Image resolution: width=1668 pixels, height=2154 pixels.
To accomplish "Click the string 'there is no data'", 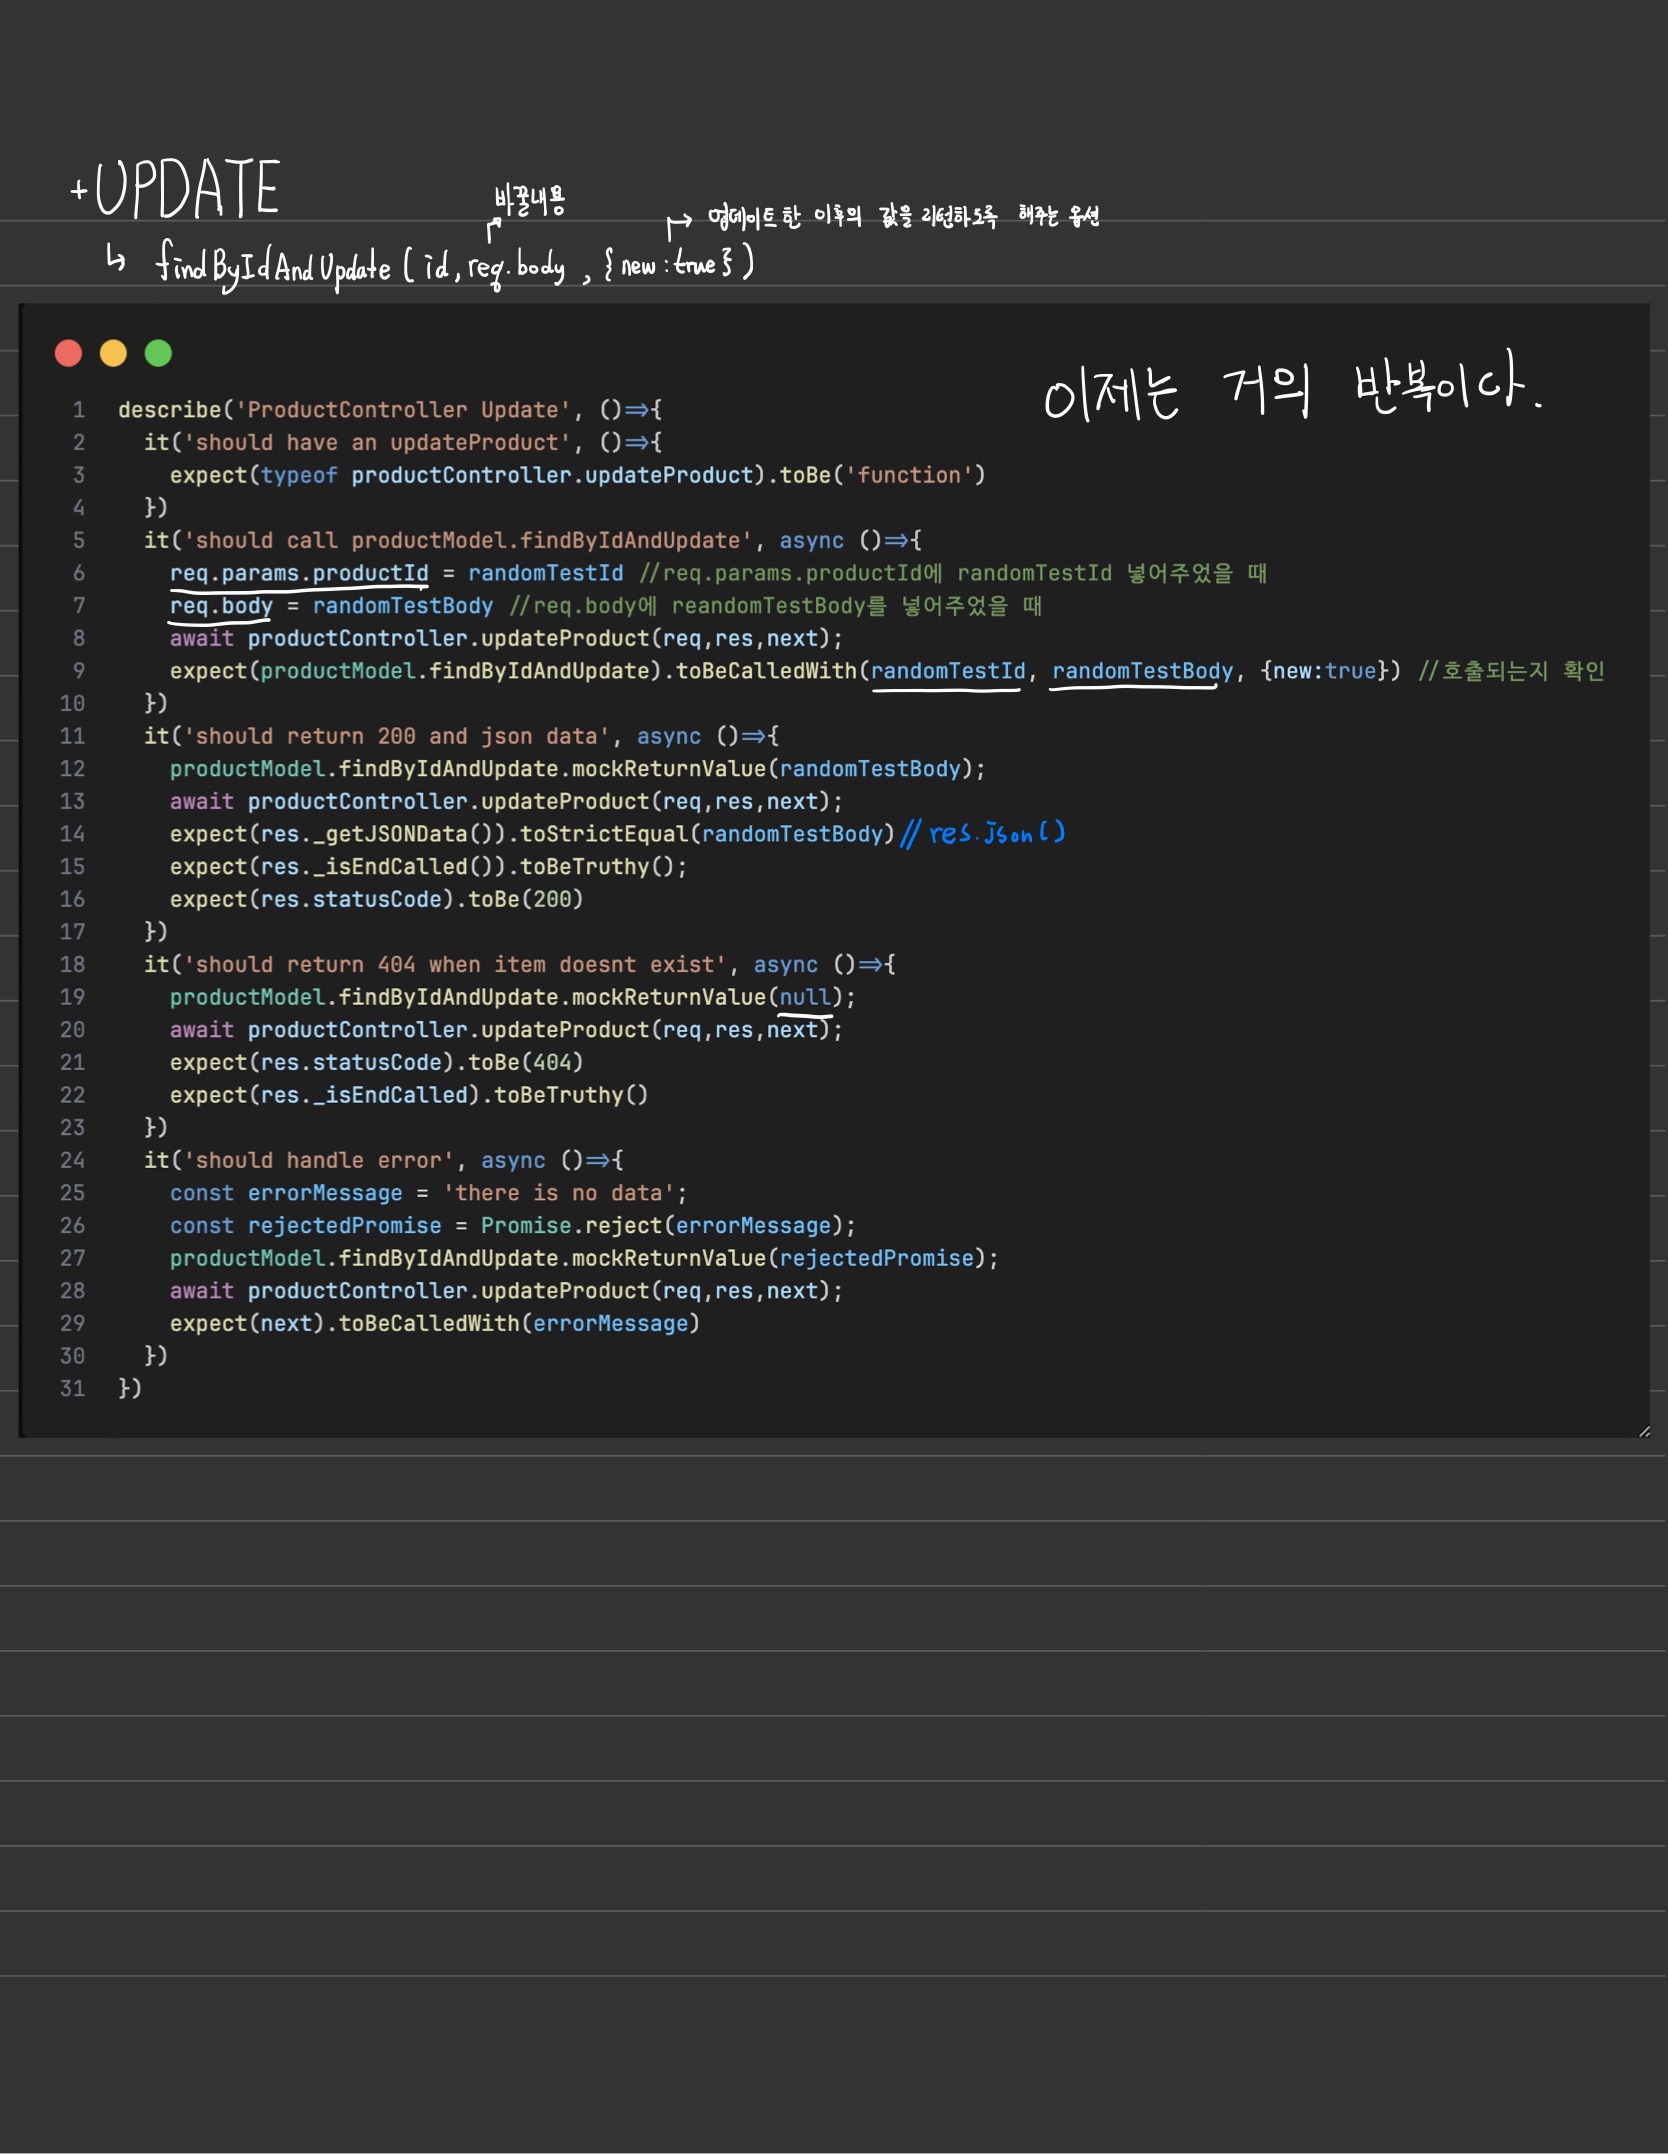I will pyautogui.click(x=559, y=1193).
